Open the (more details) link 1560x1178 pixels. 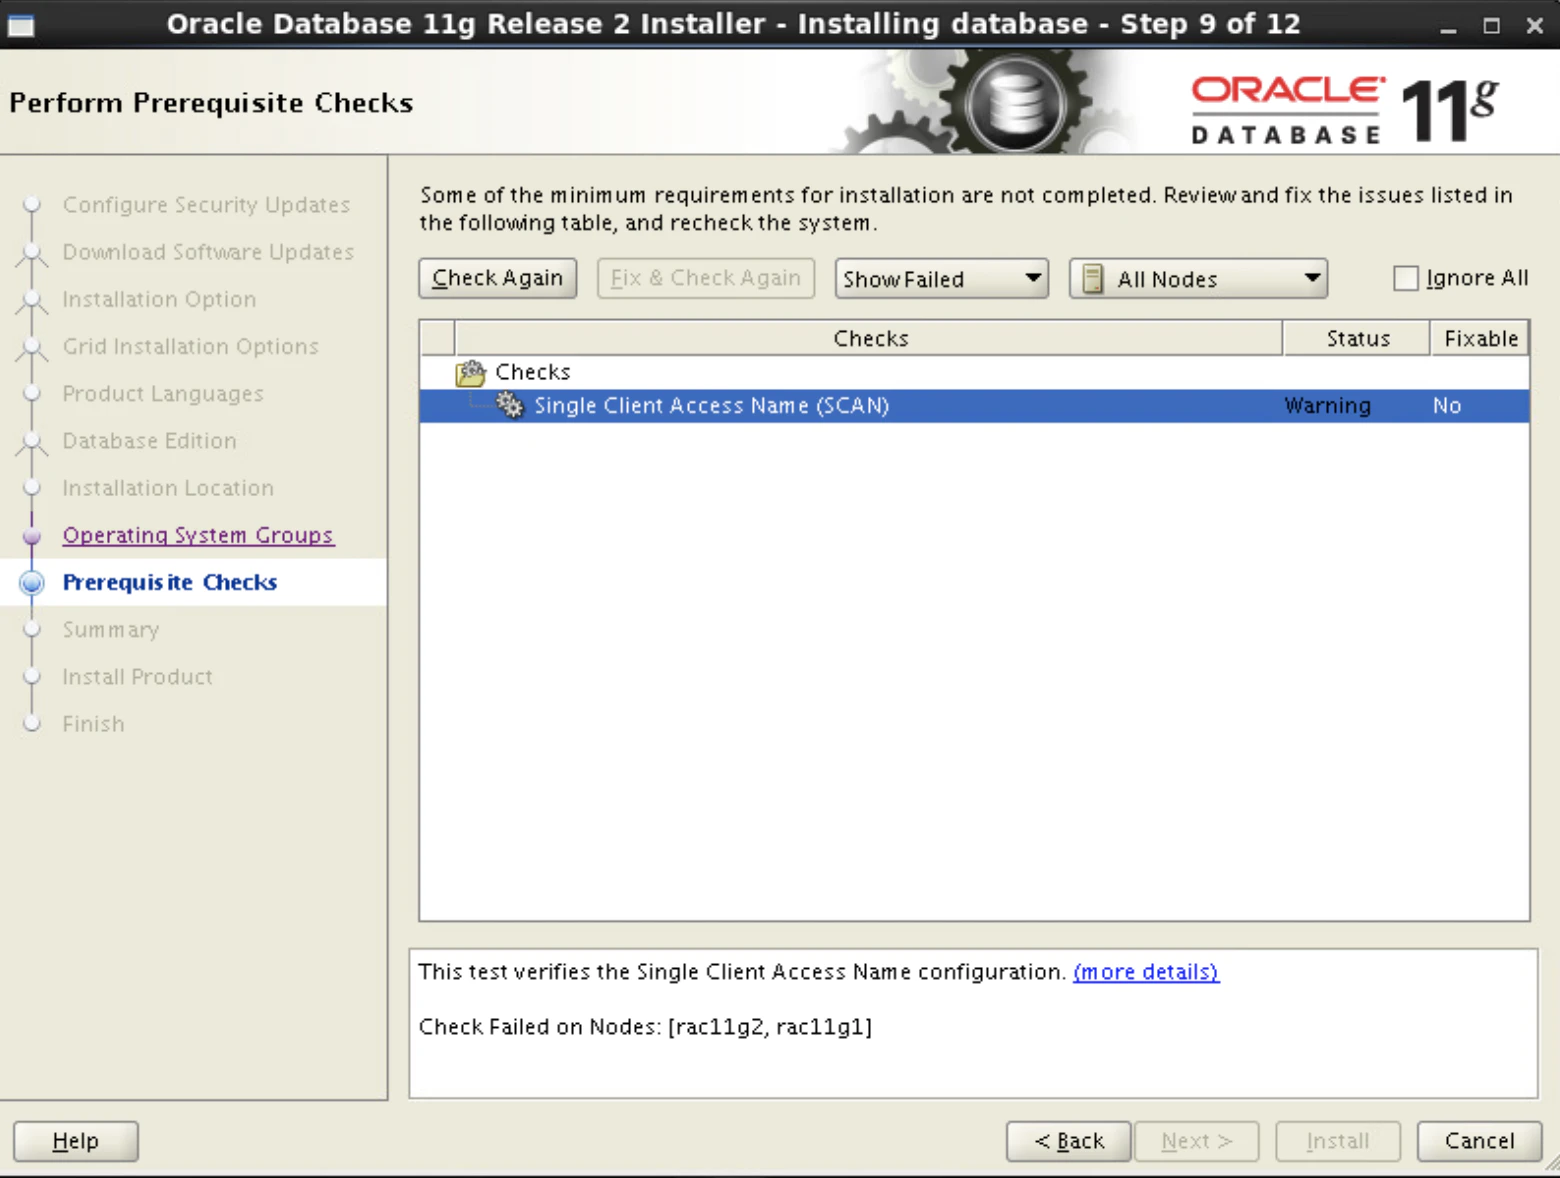[1146, 972]
